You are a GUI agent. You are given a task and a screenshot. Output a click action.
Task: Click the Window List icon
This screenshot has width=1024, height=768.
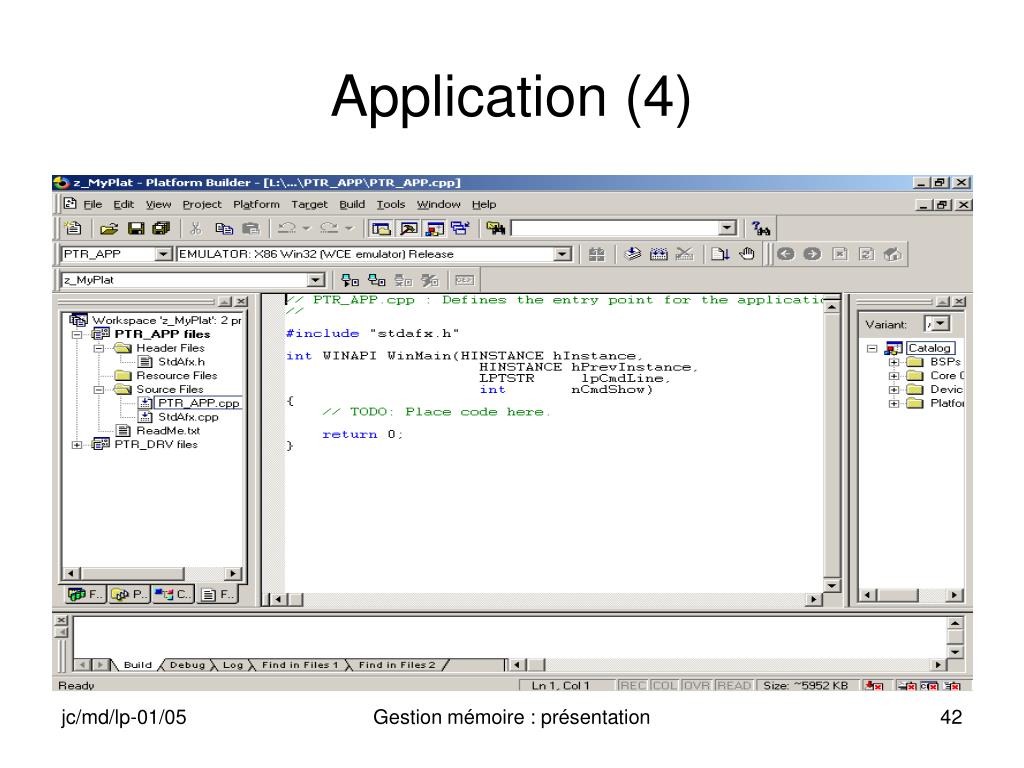pyautogui.click(x=460, y=228)
